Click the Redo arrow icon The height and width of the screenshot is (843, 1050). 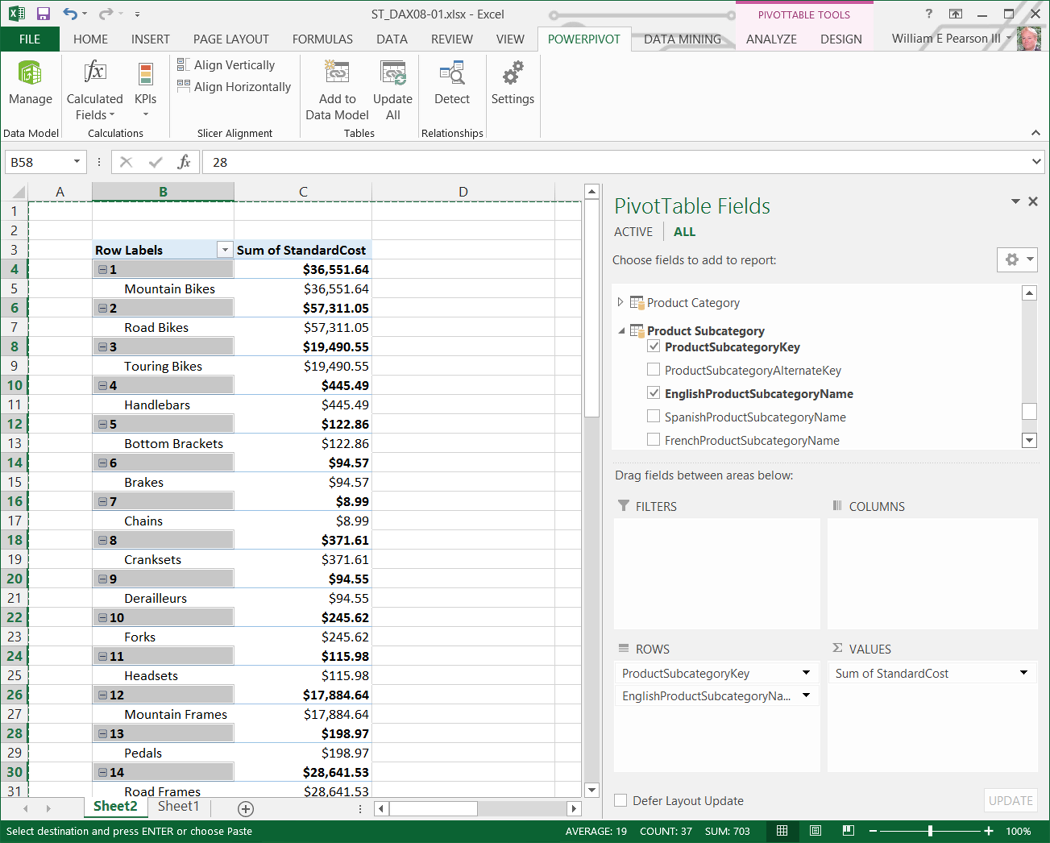click(106, 13)
